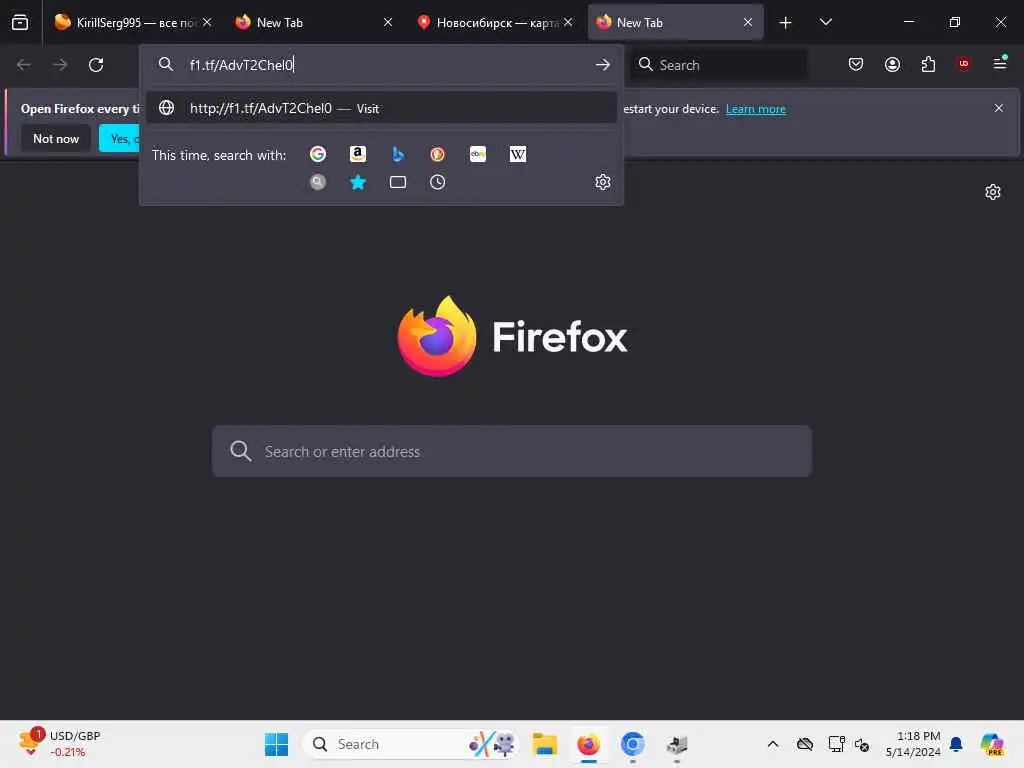This screenshot has height=768, width=1024.
Task: Open a new tab with plus button
Action: (785, 22)
